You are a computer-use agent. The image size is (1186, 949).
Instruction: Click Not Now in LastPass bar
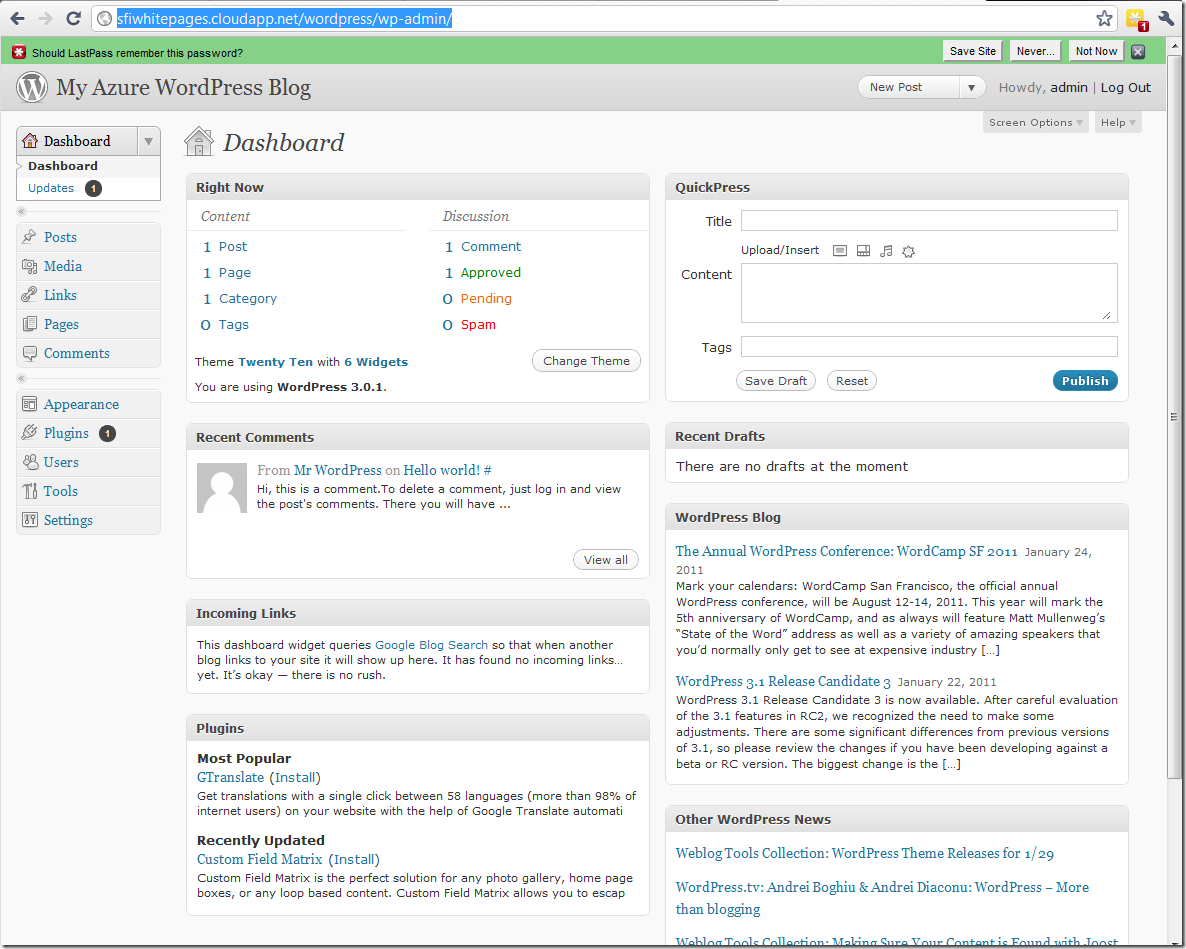coord(1096,51)
